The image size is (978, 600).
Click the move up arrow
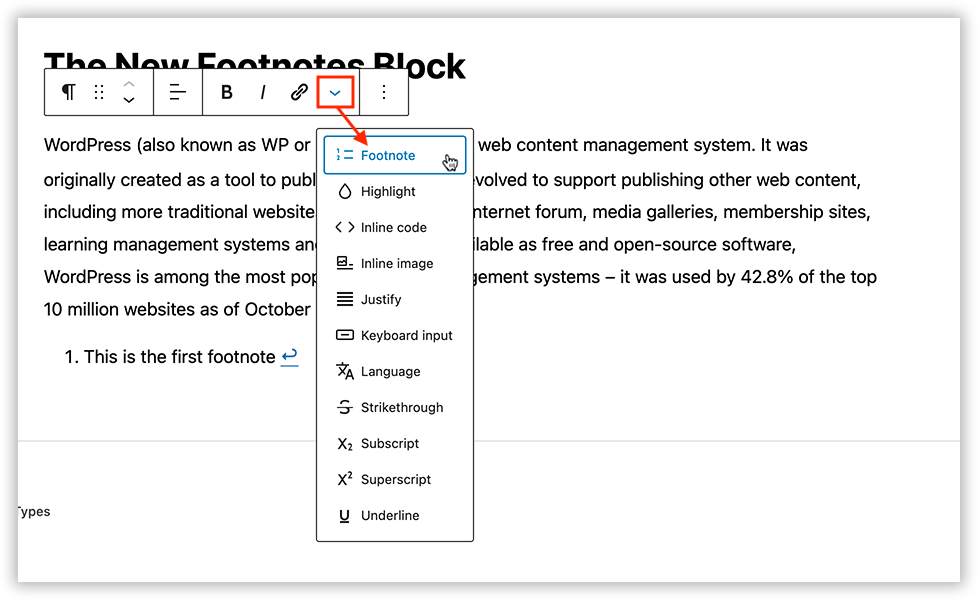pos(129,84)
